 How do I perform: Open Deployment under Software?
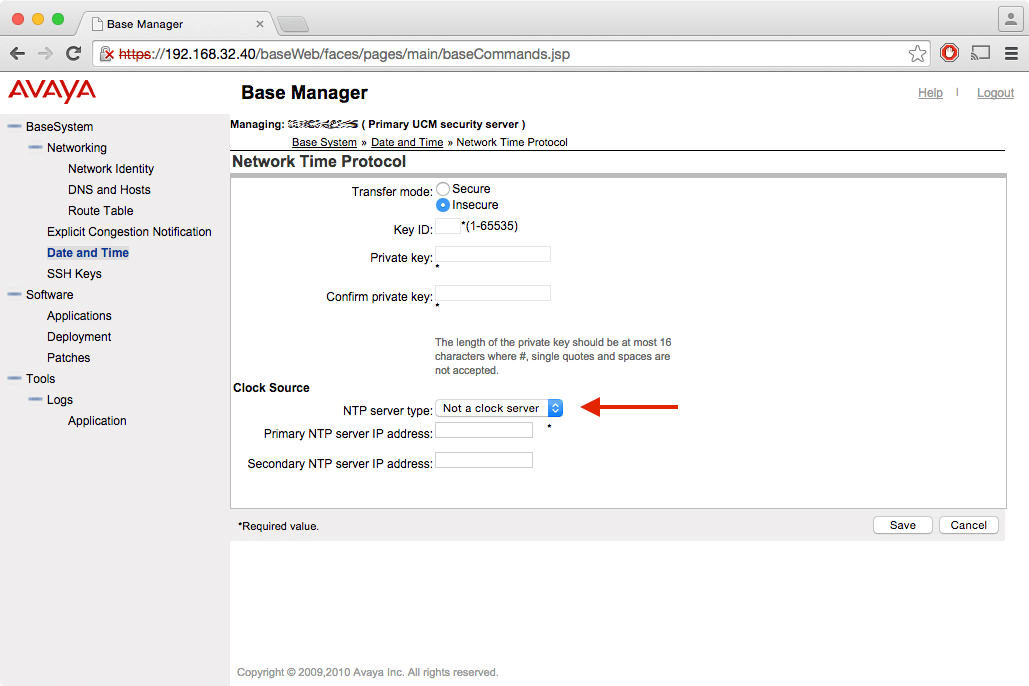79,337
